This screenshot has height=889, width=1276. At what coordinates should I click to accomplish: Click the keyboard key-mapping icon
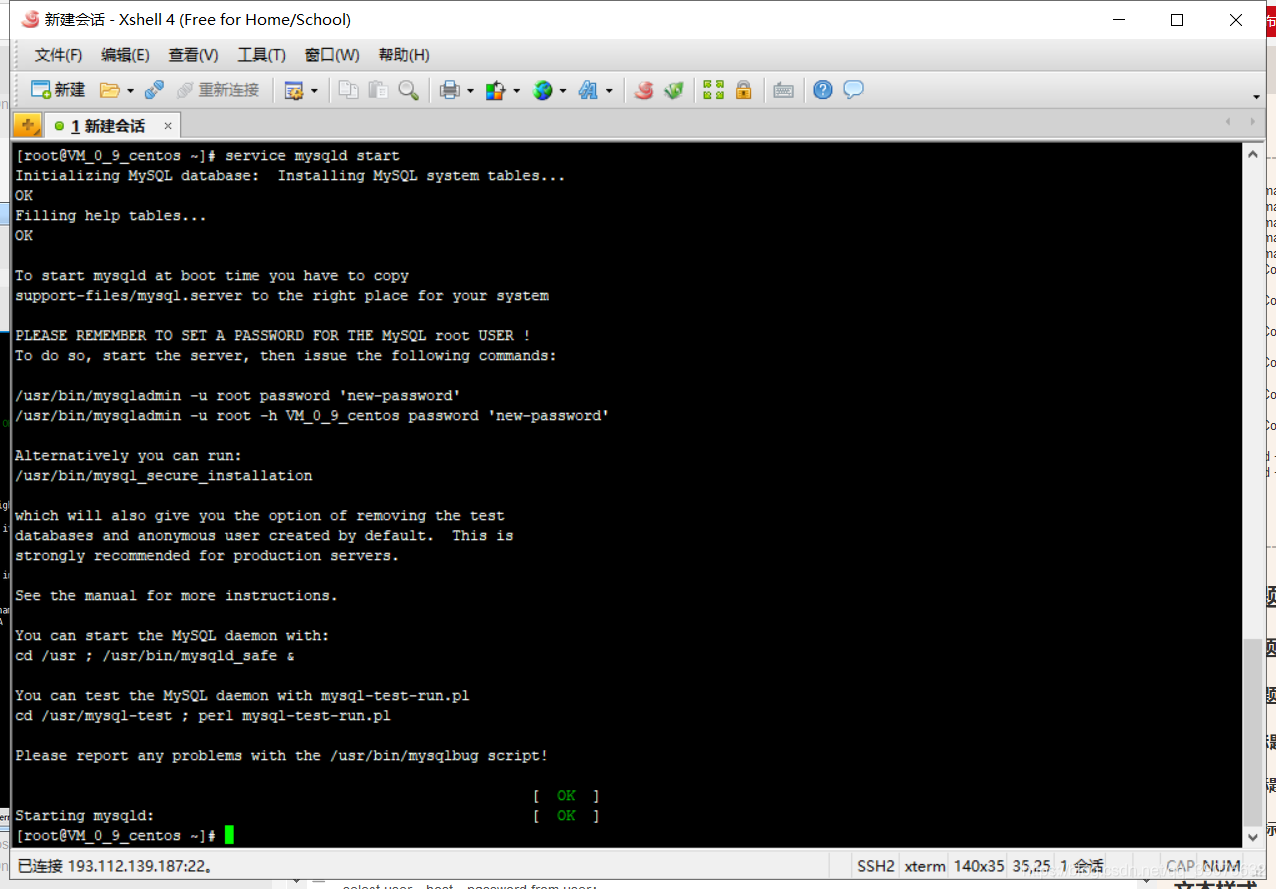784,90
